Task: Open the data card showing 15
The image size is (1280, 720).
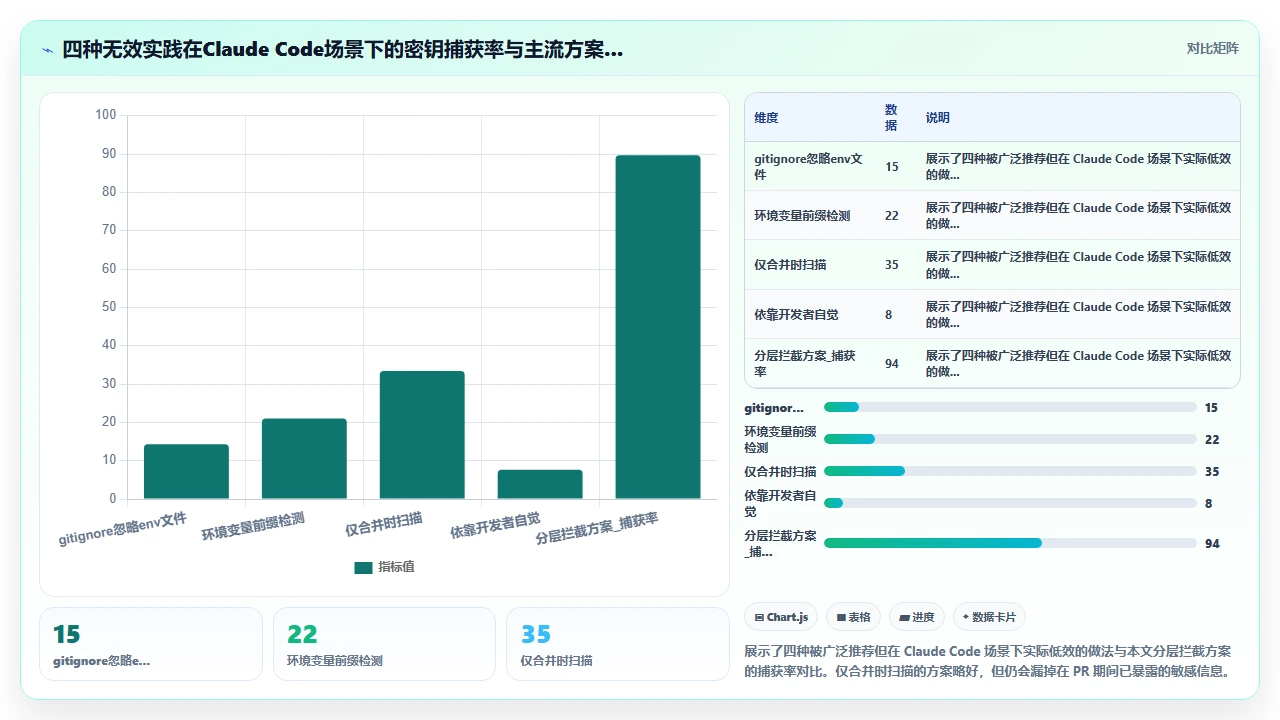Action: tap(151, 644)
